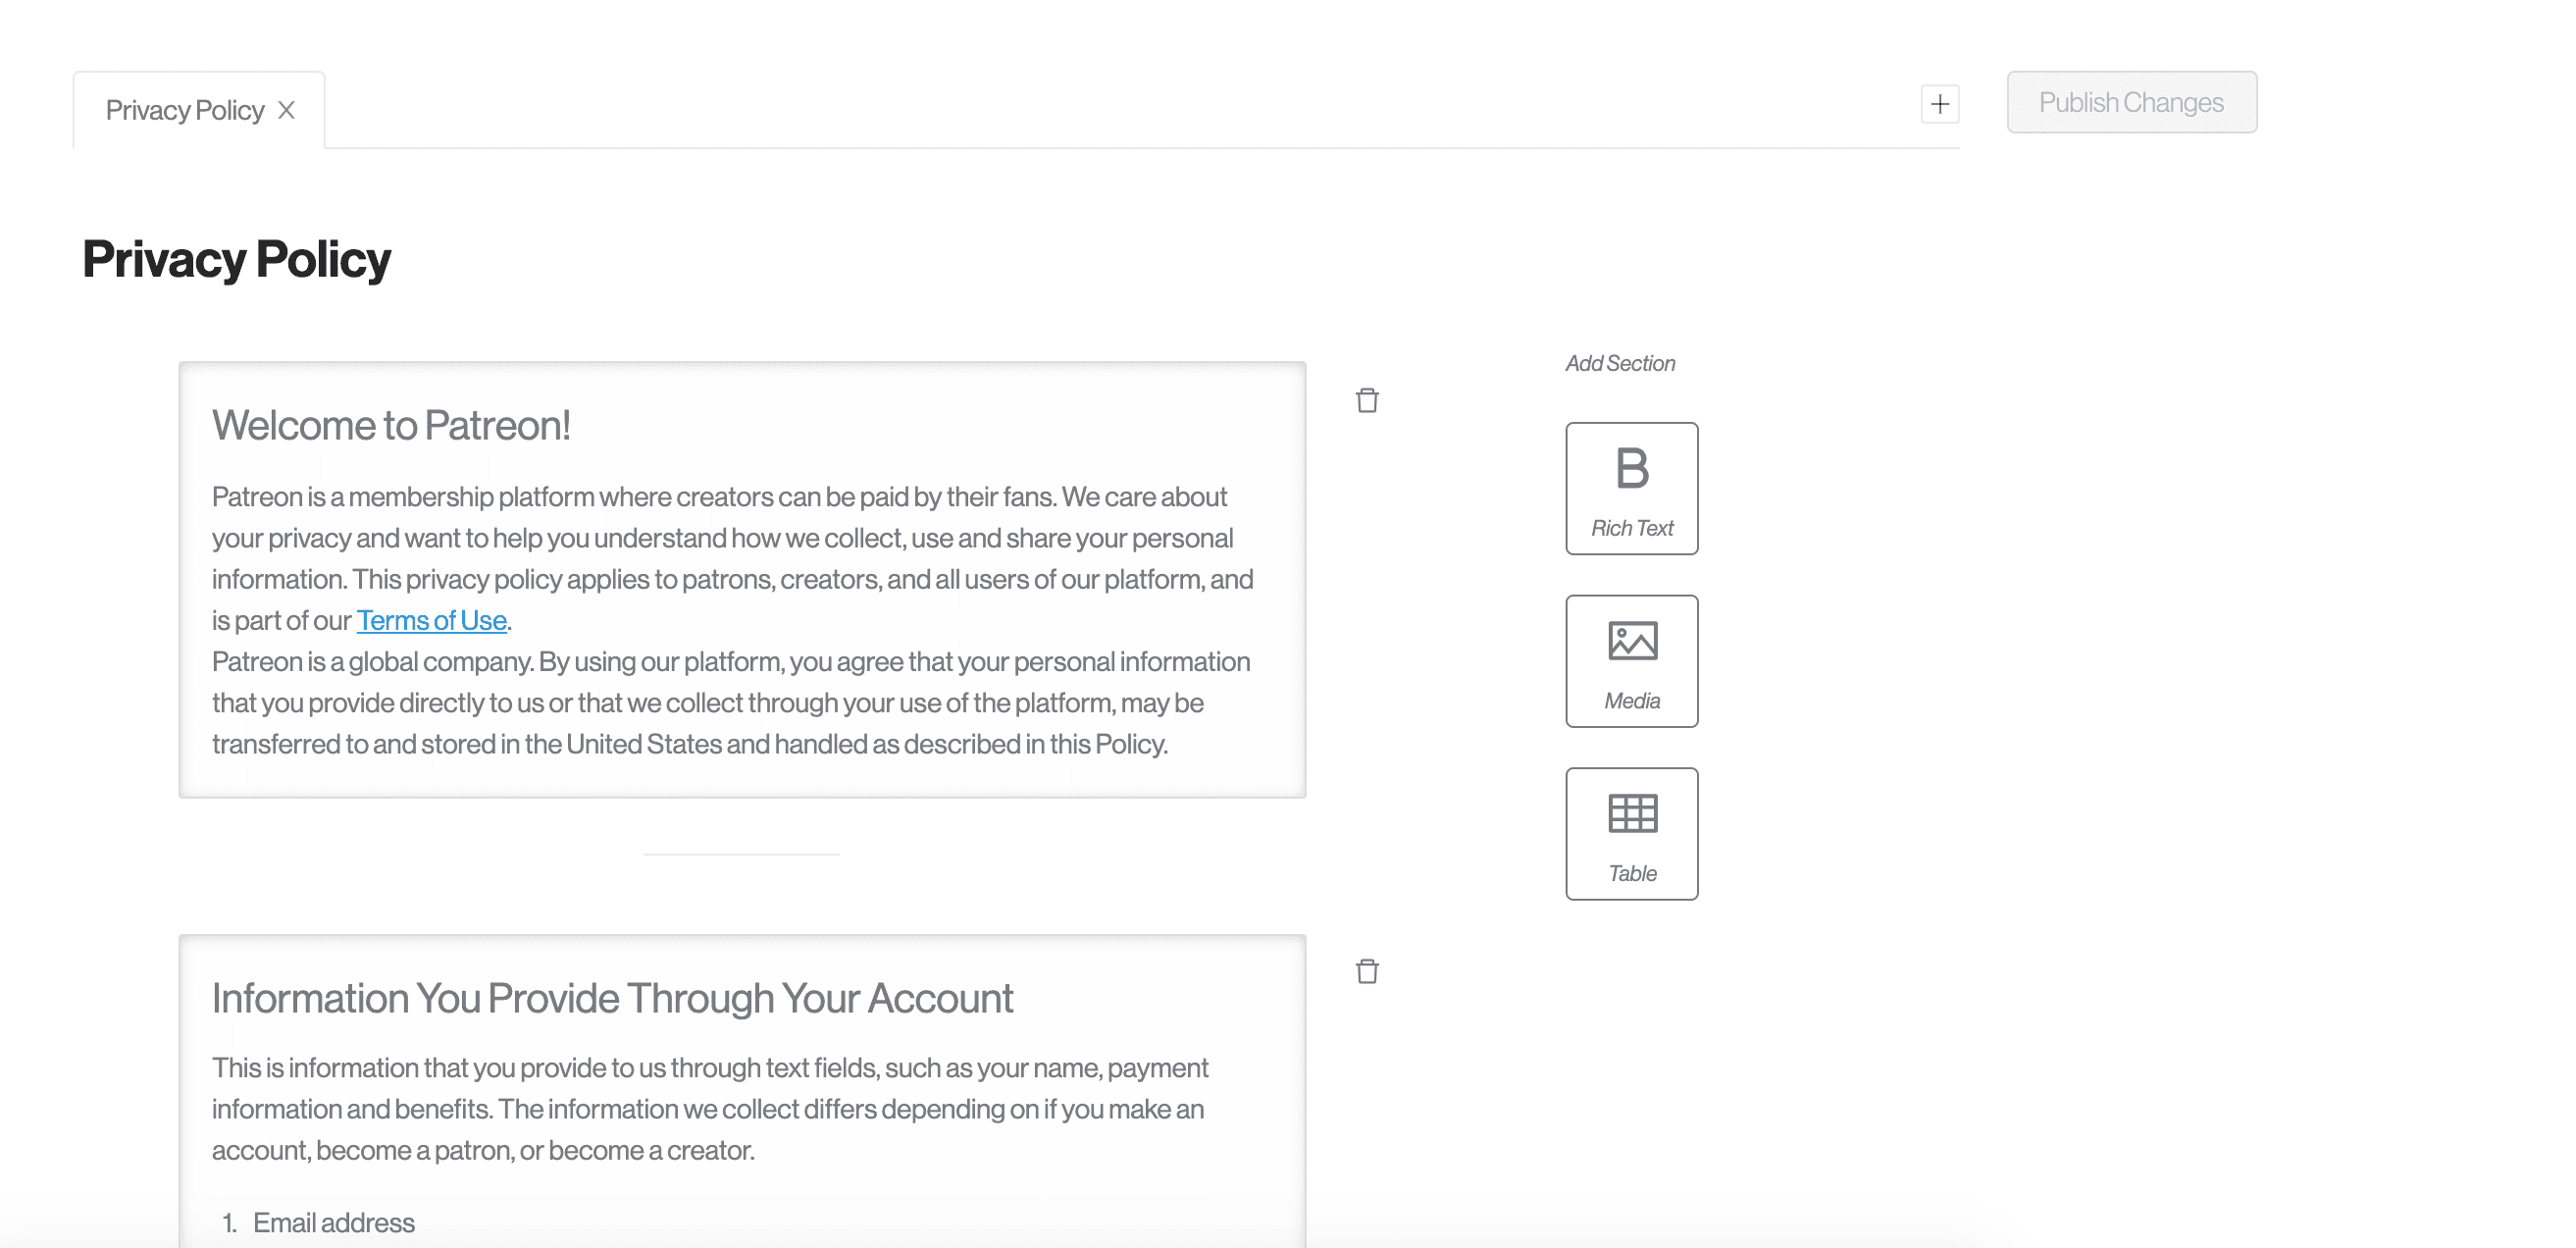
Task: Trash the Information You Provide section
Action: pyautogui.click(x=1366, y=971)
